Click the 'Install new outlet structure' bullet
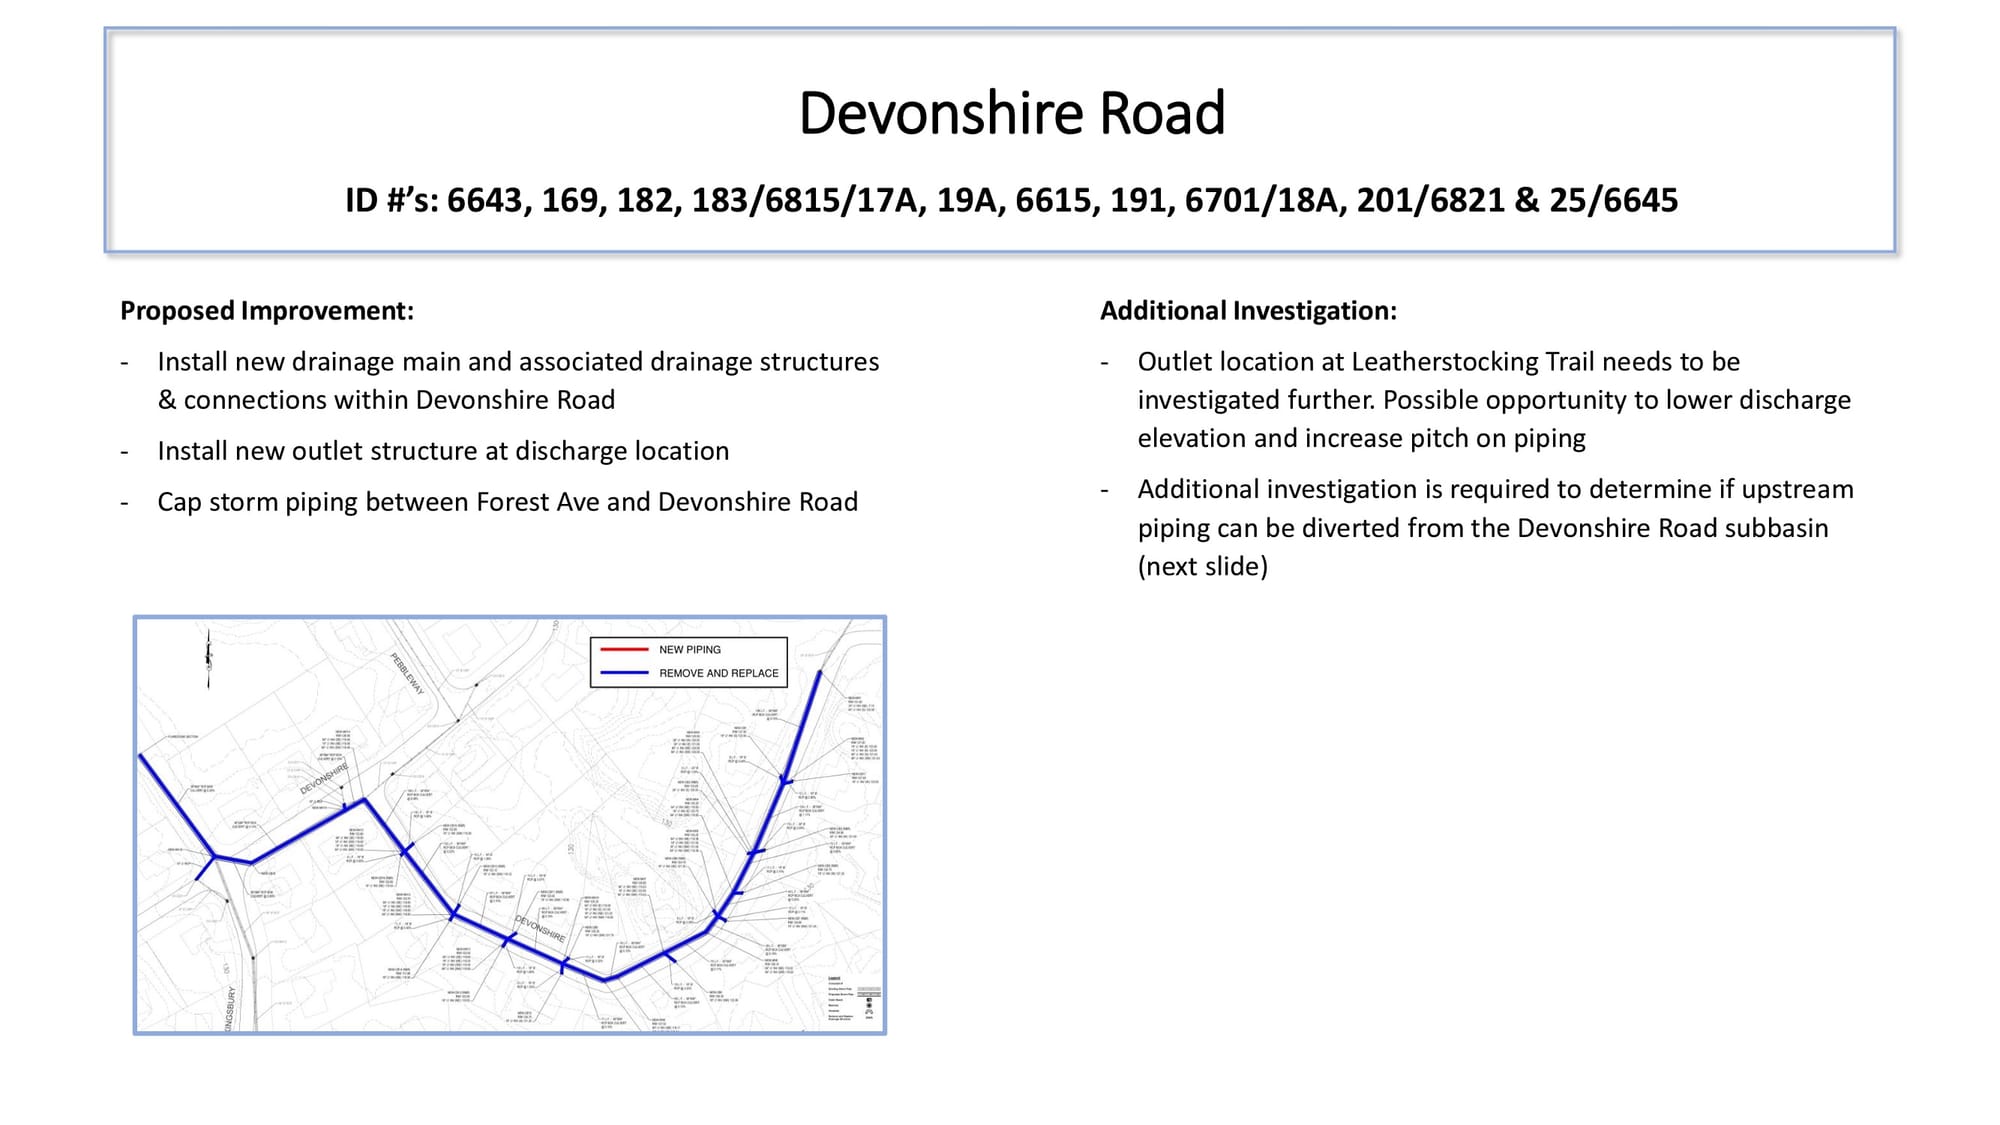 pos(443,451)
